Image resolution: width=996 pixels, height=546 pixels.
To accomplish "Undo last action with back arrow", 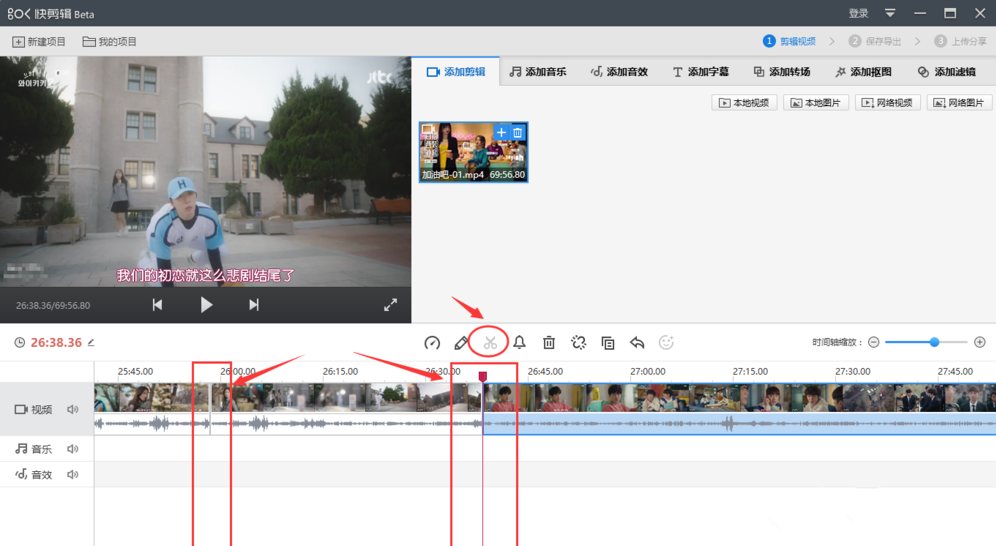I will (637, 343).
